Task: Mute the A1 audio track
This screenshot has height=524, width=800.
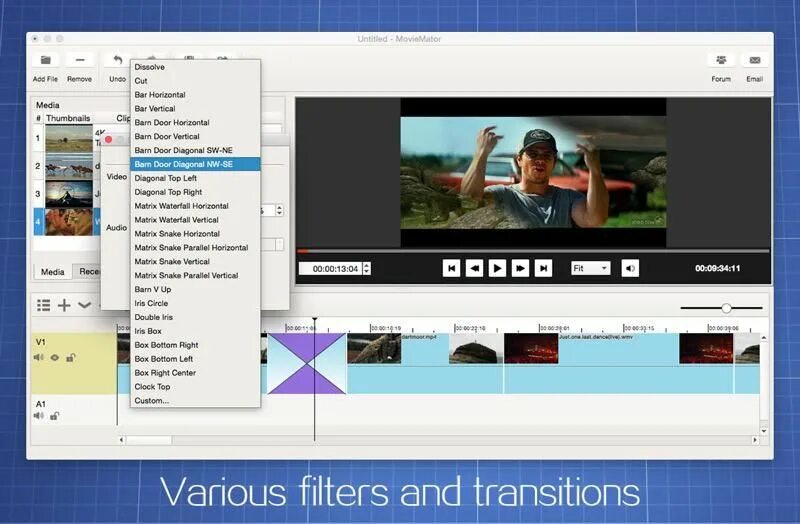Action: (x=39, y=416)
